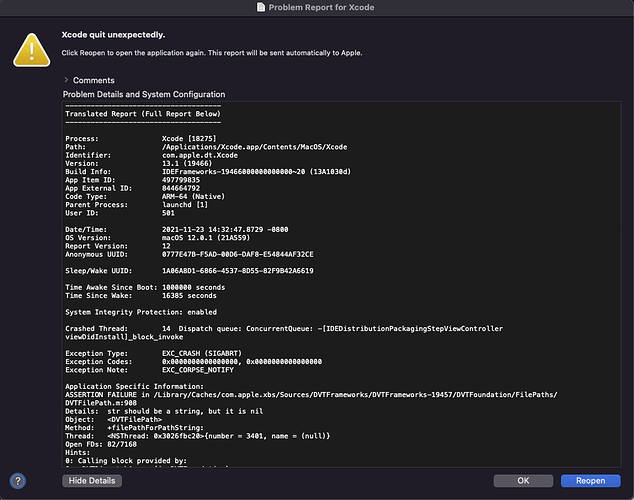Click Time Awake Since Boot value
The width and height of the screenshot is (634, 500).
193,287
